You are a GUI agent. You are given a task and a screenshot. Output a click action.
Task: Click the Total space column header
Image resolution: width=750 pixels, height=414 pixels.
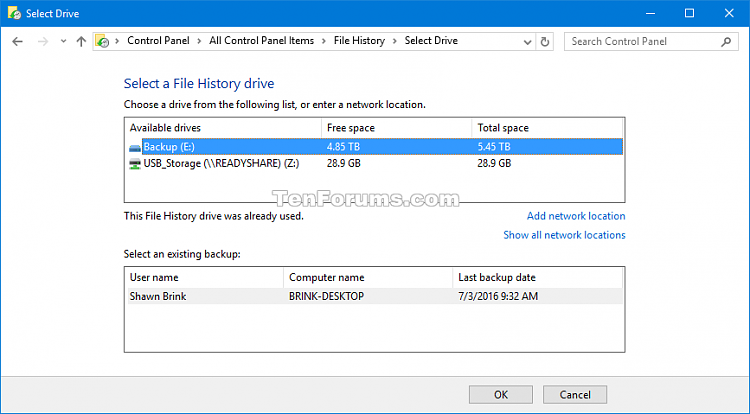click(547, 128)
